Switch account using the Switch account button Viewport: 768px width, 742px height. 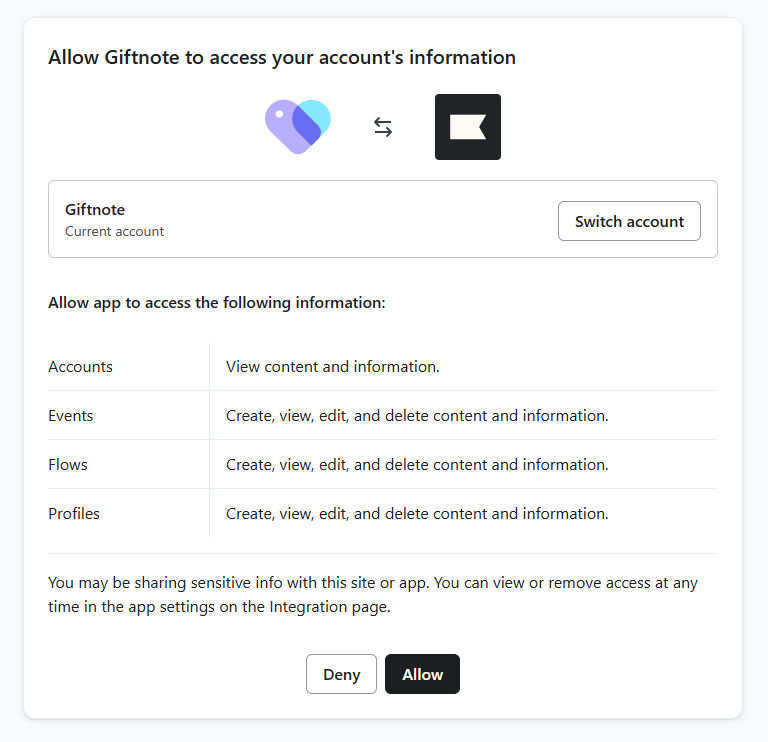point(629,221)
